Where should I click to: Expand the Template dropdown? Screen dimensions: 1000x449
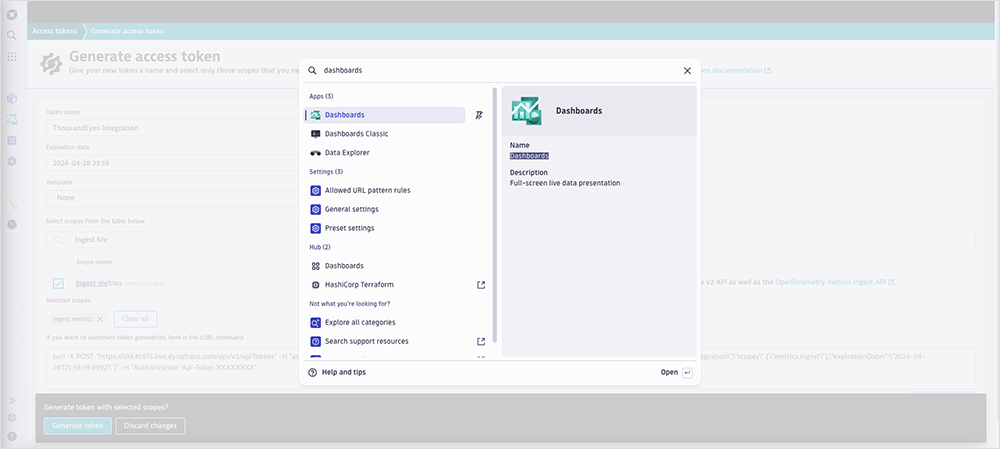(x=170, y=198)
